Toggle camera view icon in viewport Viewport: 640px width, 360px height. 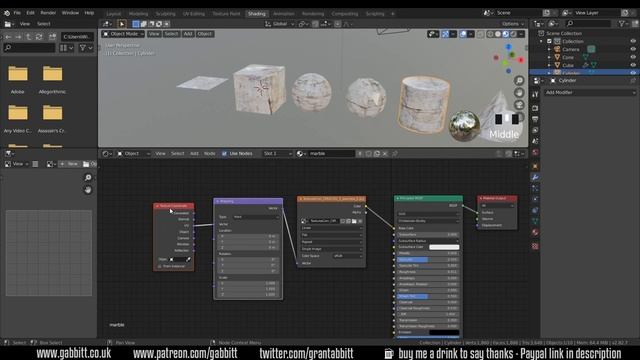point(519,105)
